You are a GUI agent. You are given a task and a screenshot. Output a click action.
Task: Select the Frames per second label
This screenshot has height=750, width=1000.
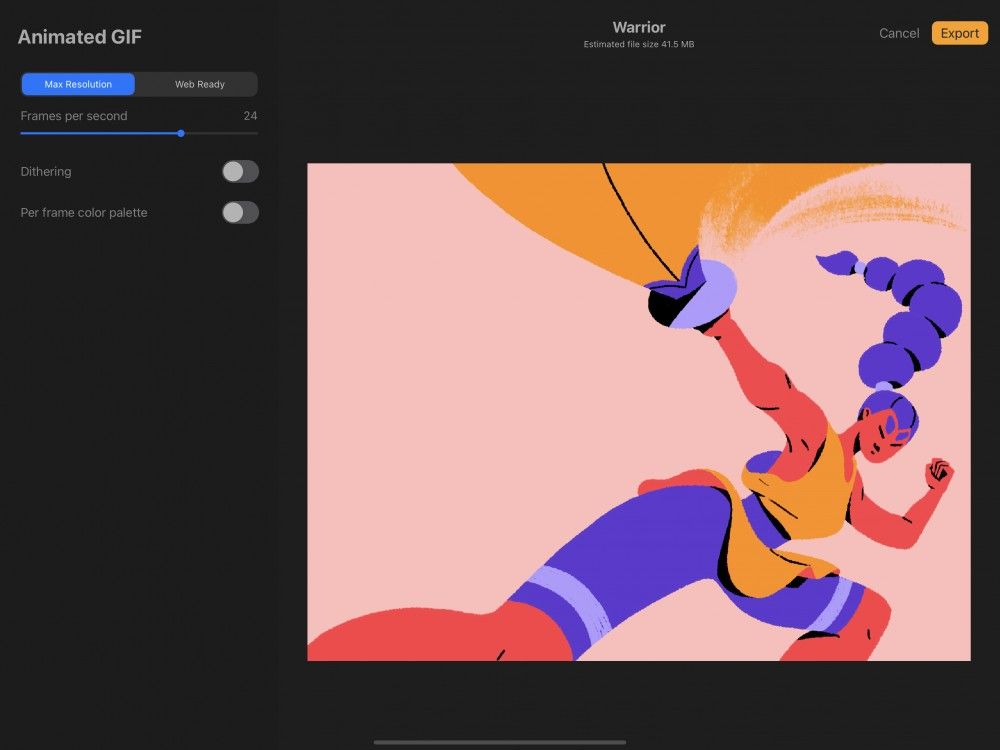[74, 116]
